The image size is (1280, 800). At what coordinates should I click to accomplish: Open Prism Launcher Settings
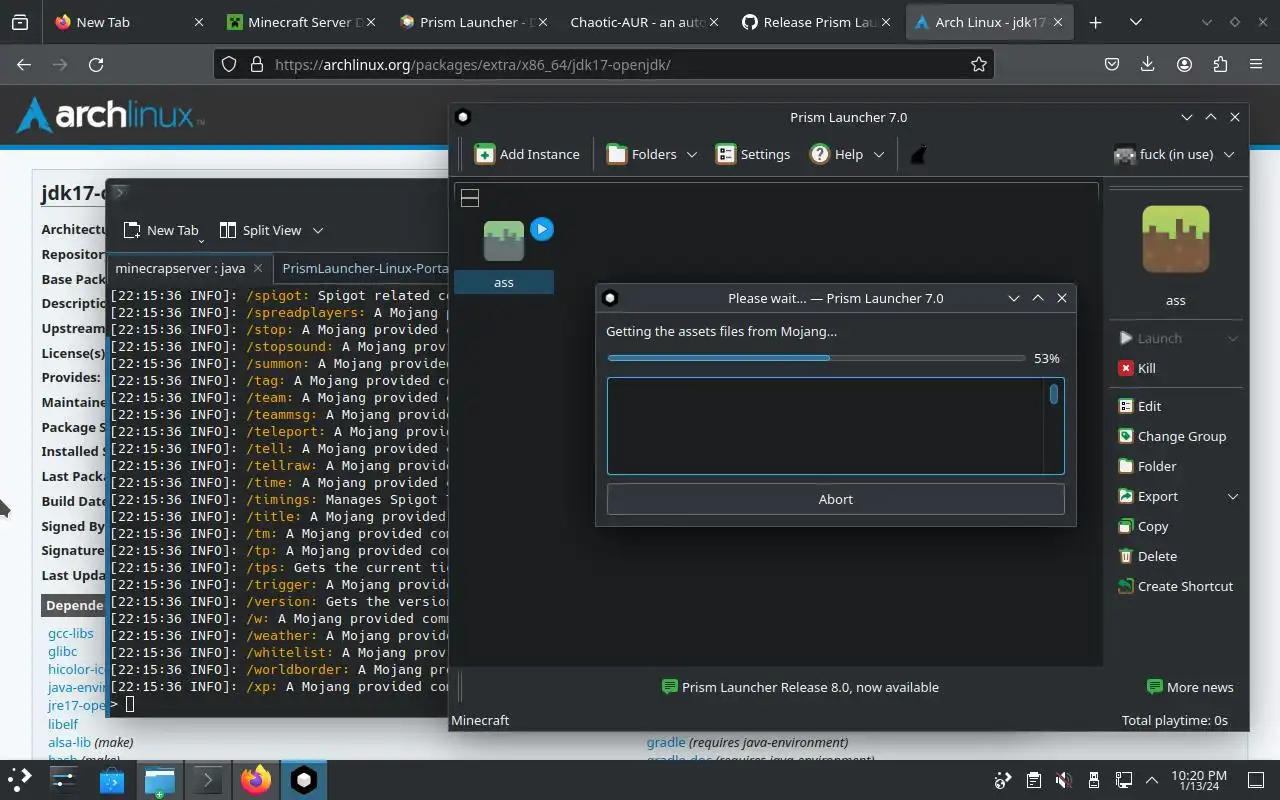point(753,154)
